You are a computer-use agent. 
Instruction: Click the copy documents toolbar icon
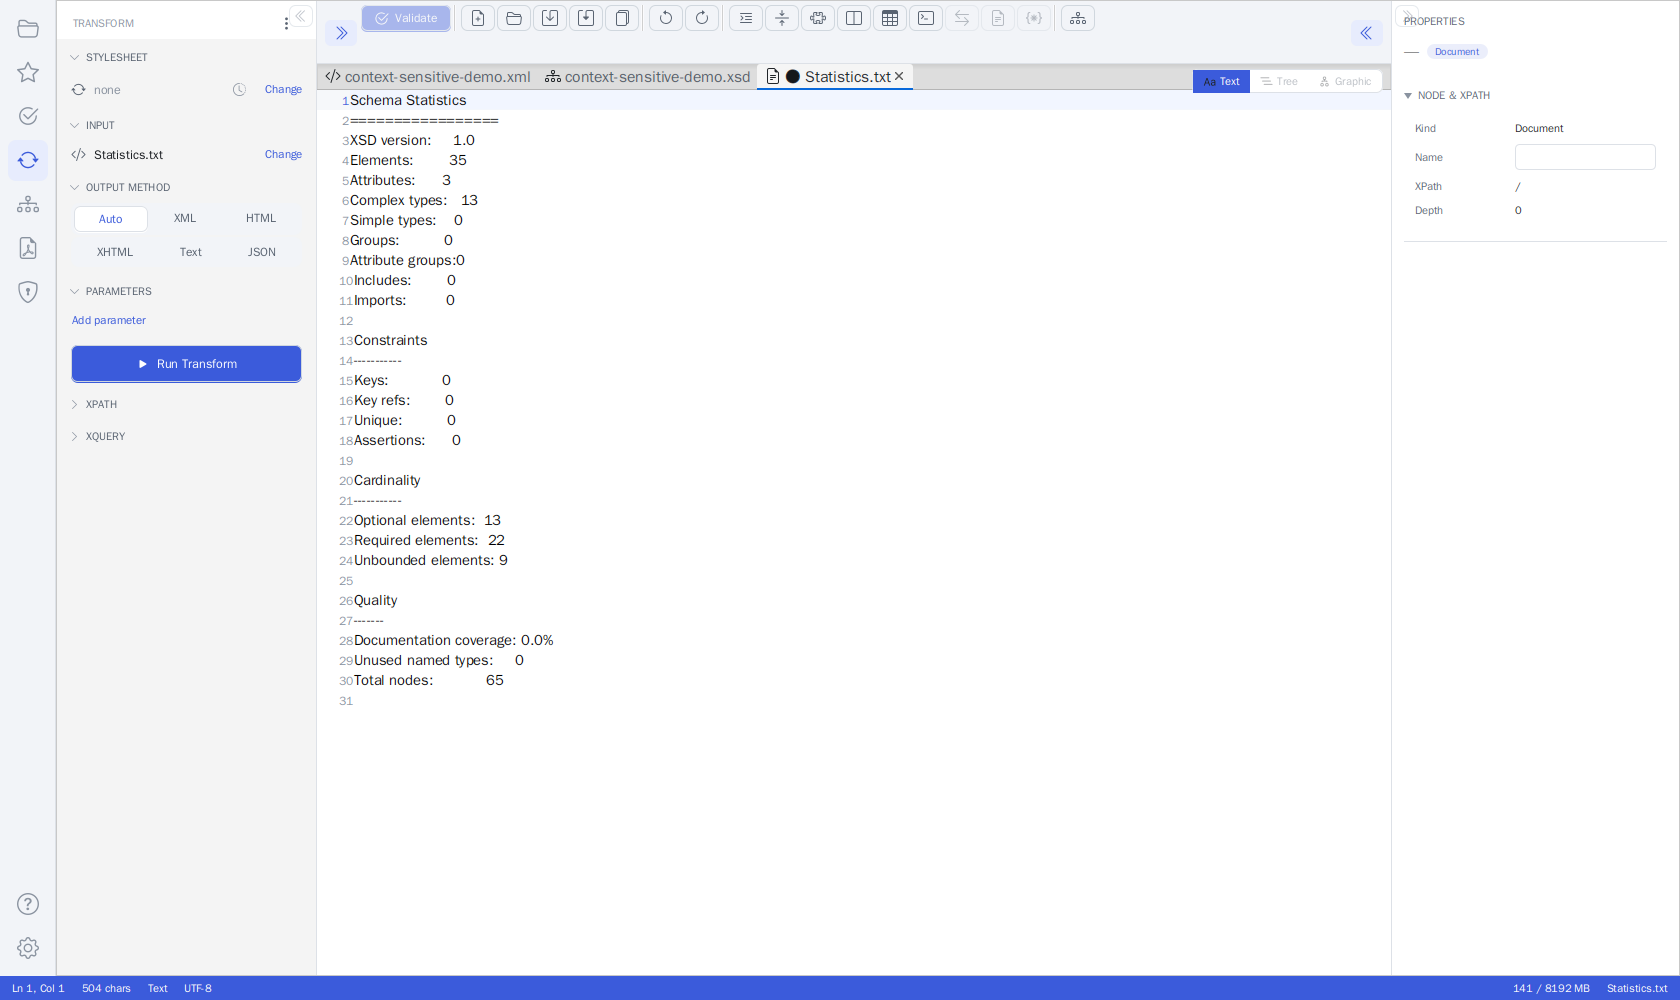622,18
